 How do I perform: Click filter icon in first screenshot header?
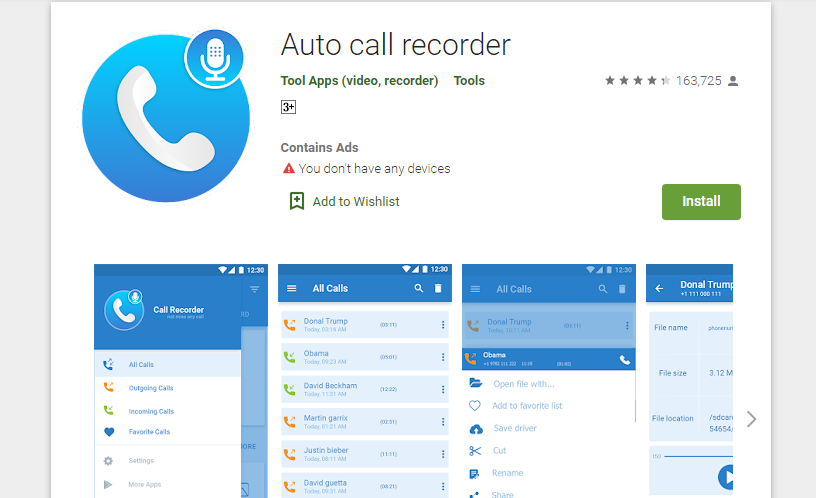(x=254, y=289)
